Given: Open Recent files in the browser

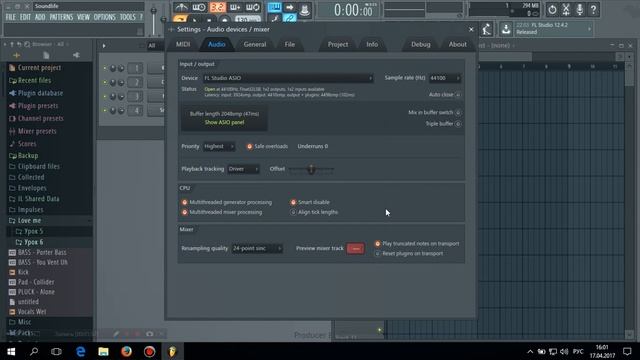Looking at the screenshot, I should click(x=34, y=80).
